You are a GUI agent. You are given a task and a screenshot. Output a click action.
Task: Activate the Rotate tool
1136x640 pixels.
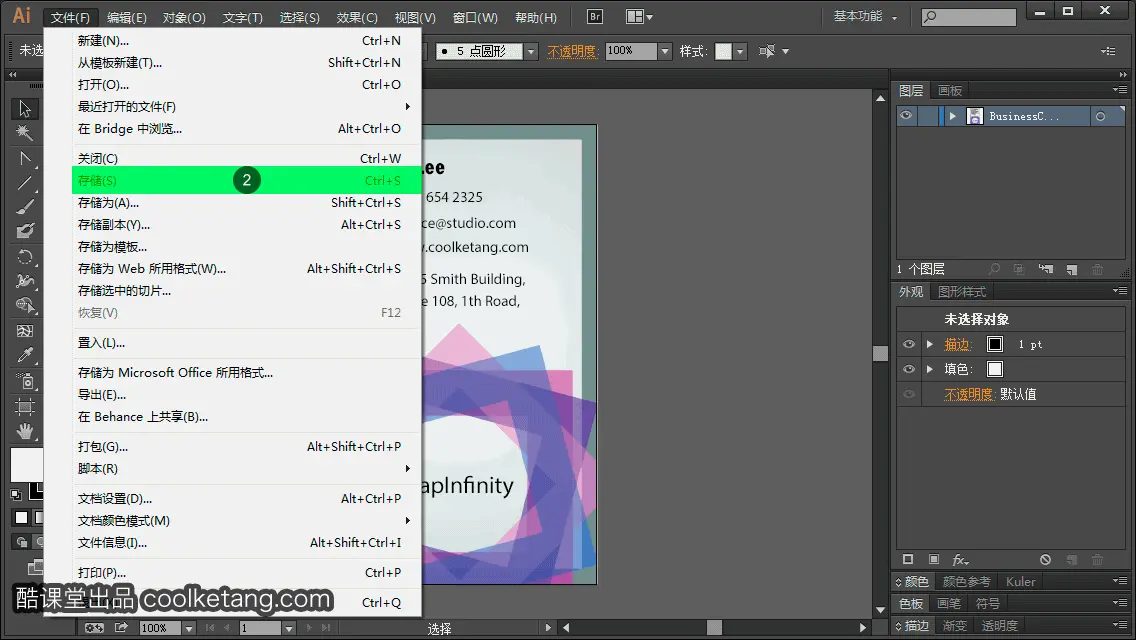click(25, 257)
